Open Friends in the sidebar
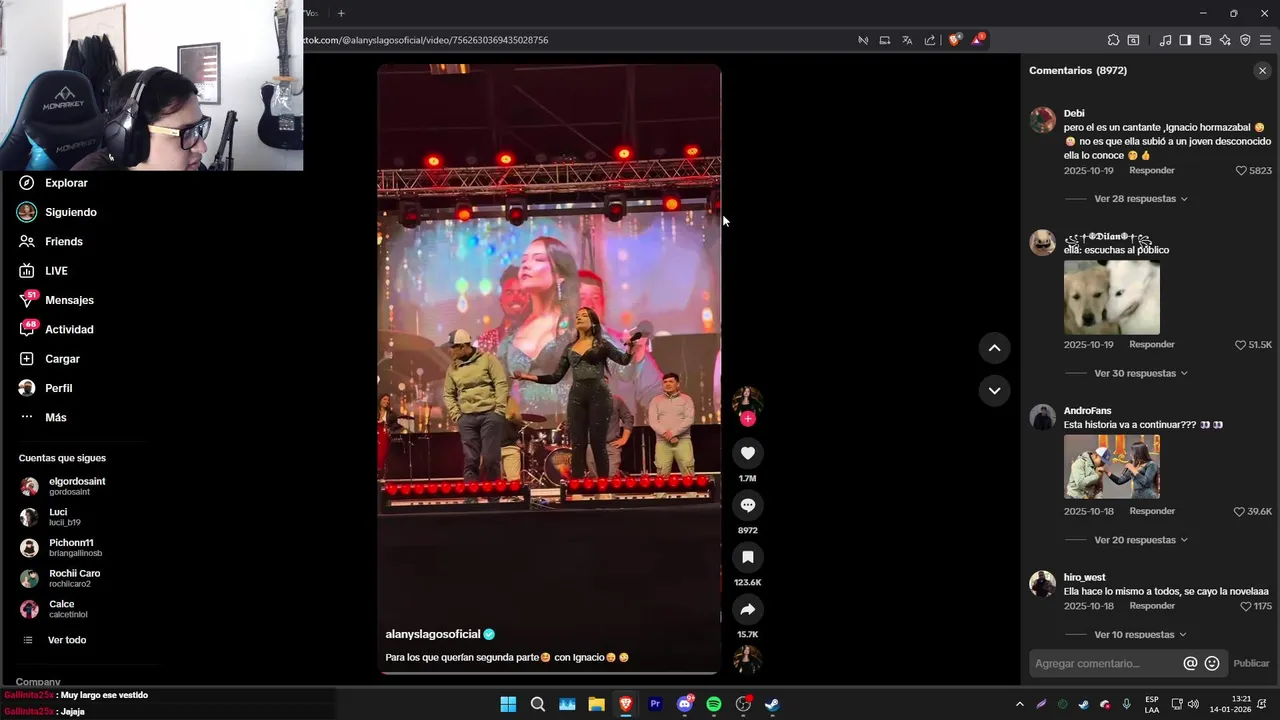The image size is (1280, 720). 64,241
